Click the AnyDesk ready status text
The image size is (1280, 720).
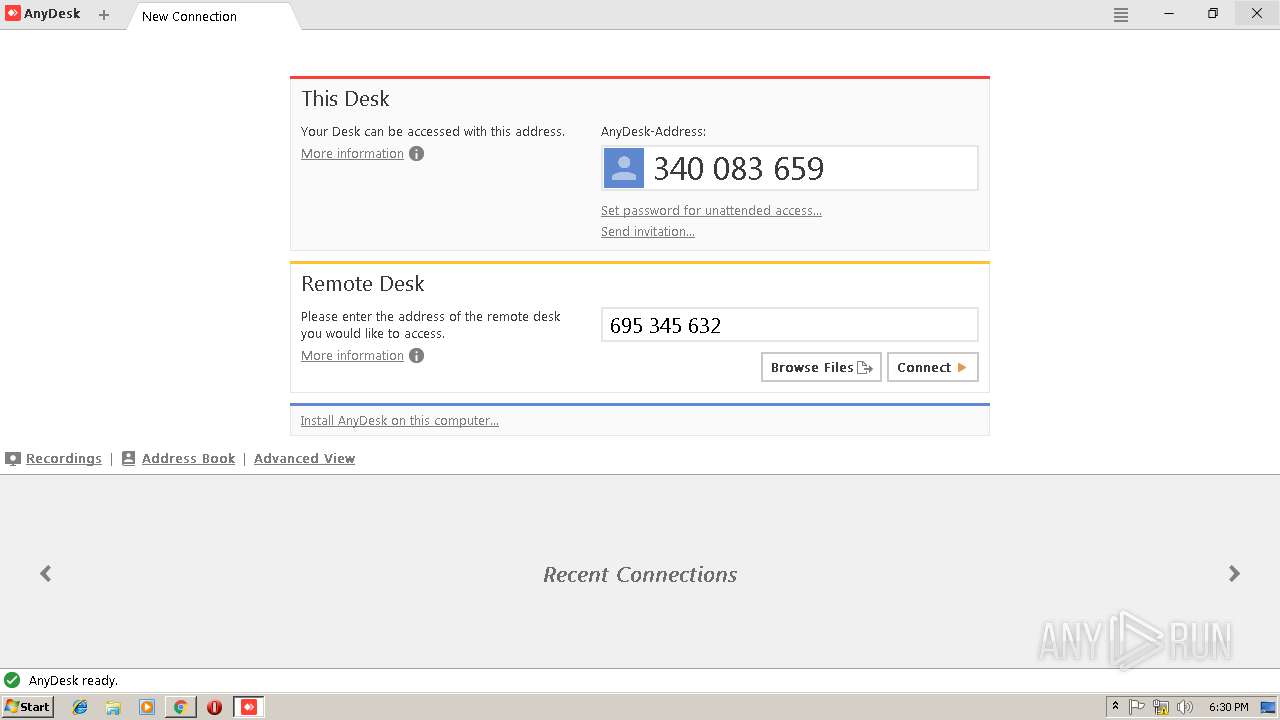pos(73,681)
